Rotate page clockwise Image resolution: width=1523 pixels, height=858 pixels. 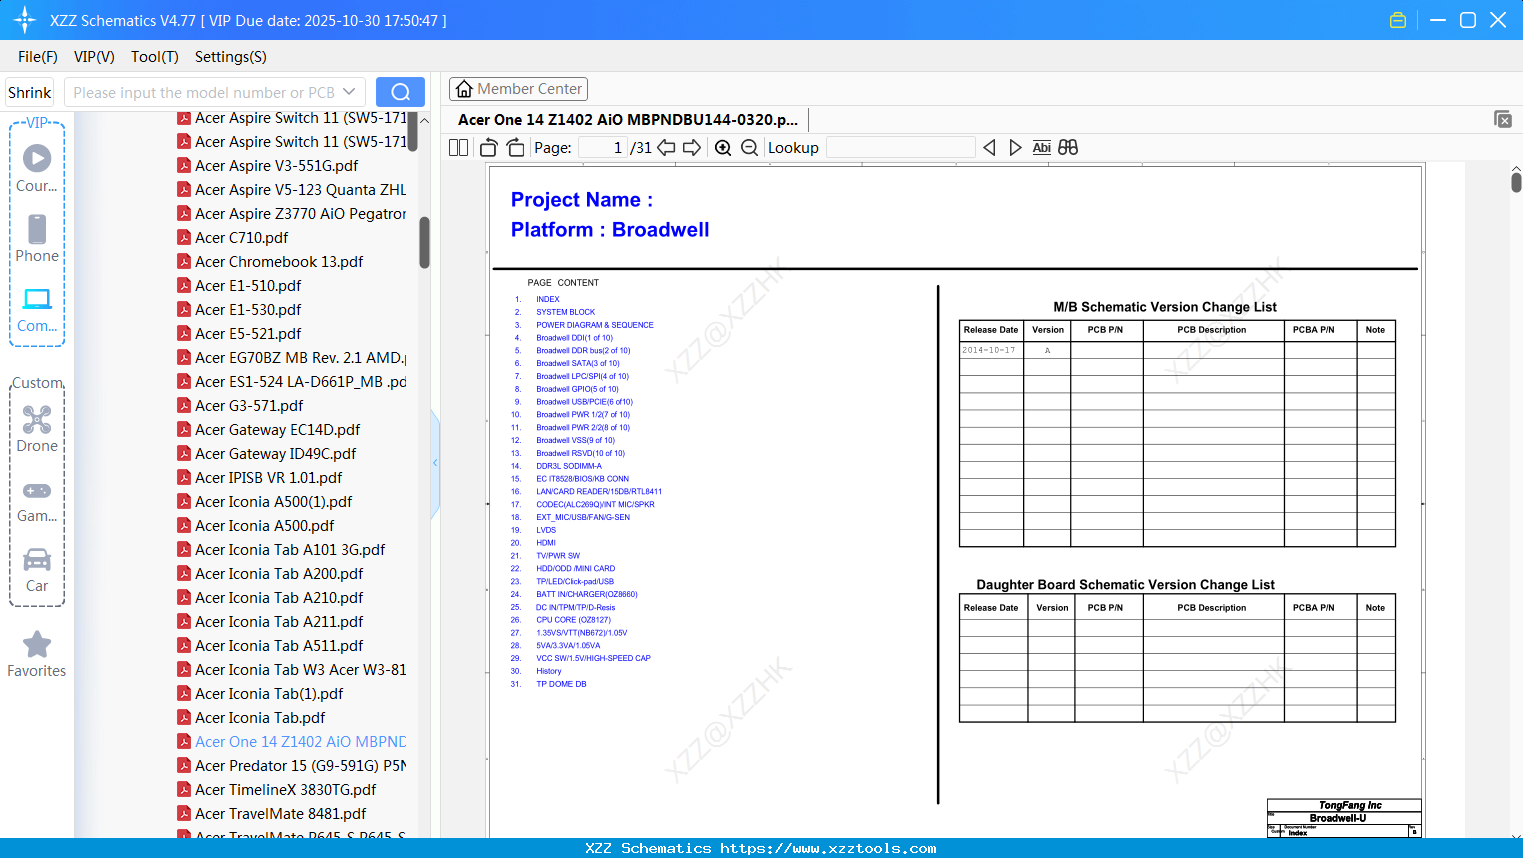(515, 148)
